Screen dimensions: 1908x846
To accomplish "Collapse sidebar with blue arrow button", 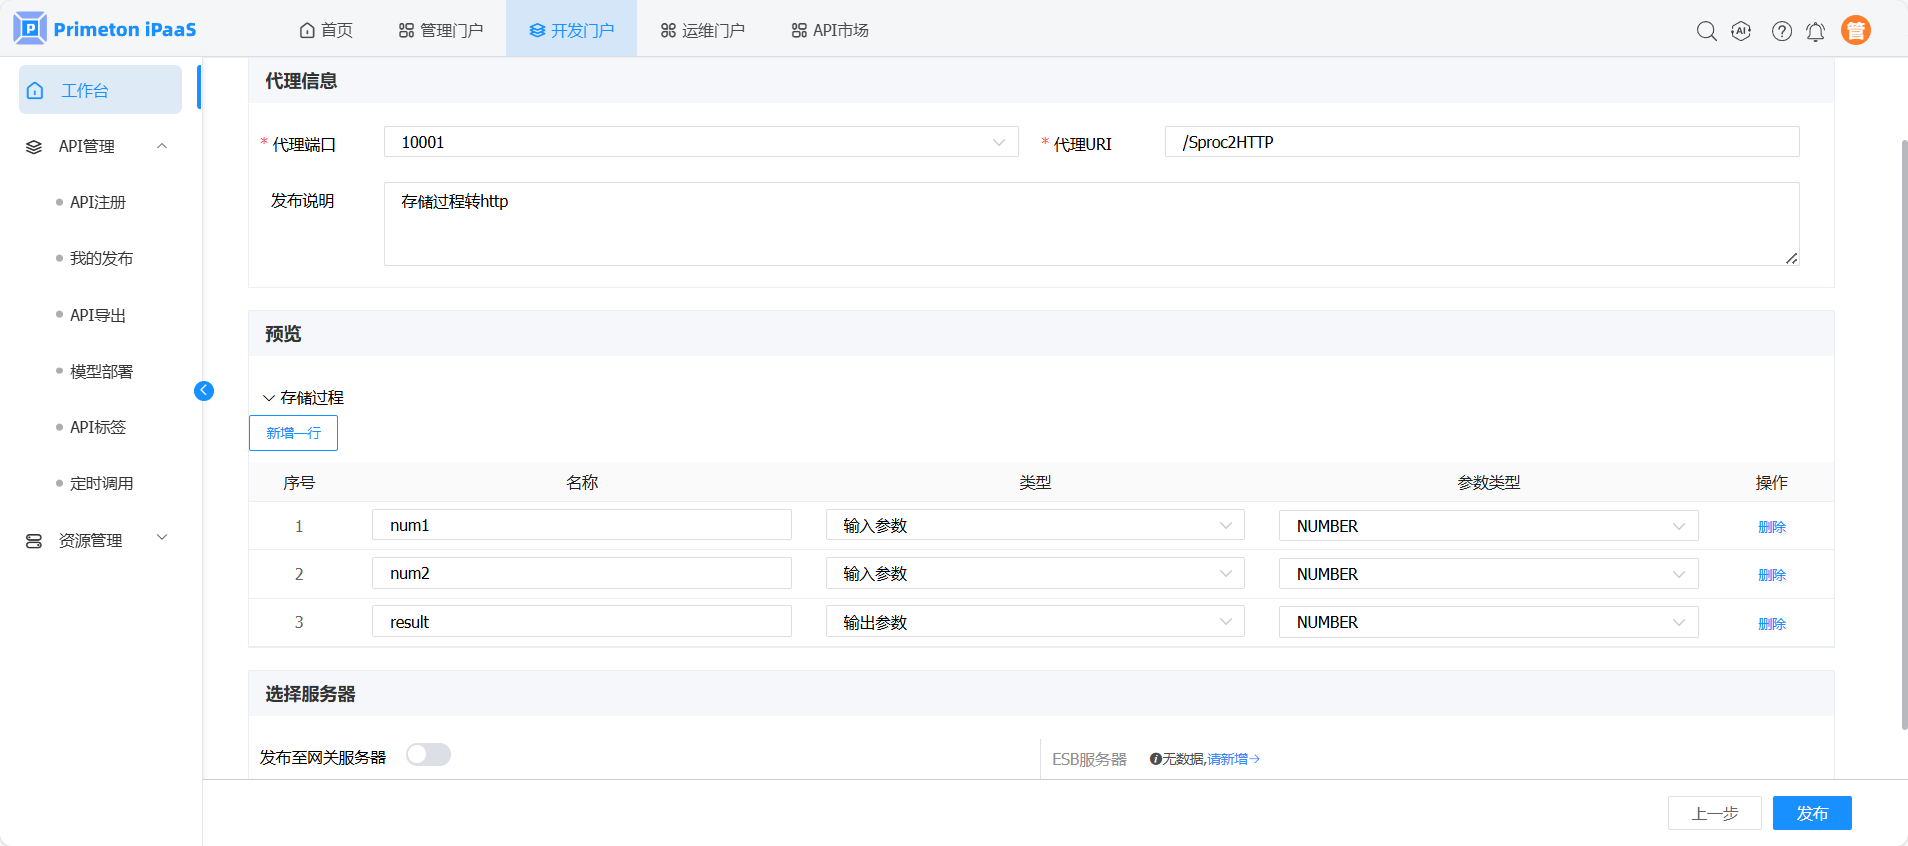I will (204, 391).
